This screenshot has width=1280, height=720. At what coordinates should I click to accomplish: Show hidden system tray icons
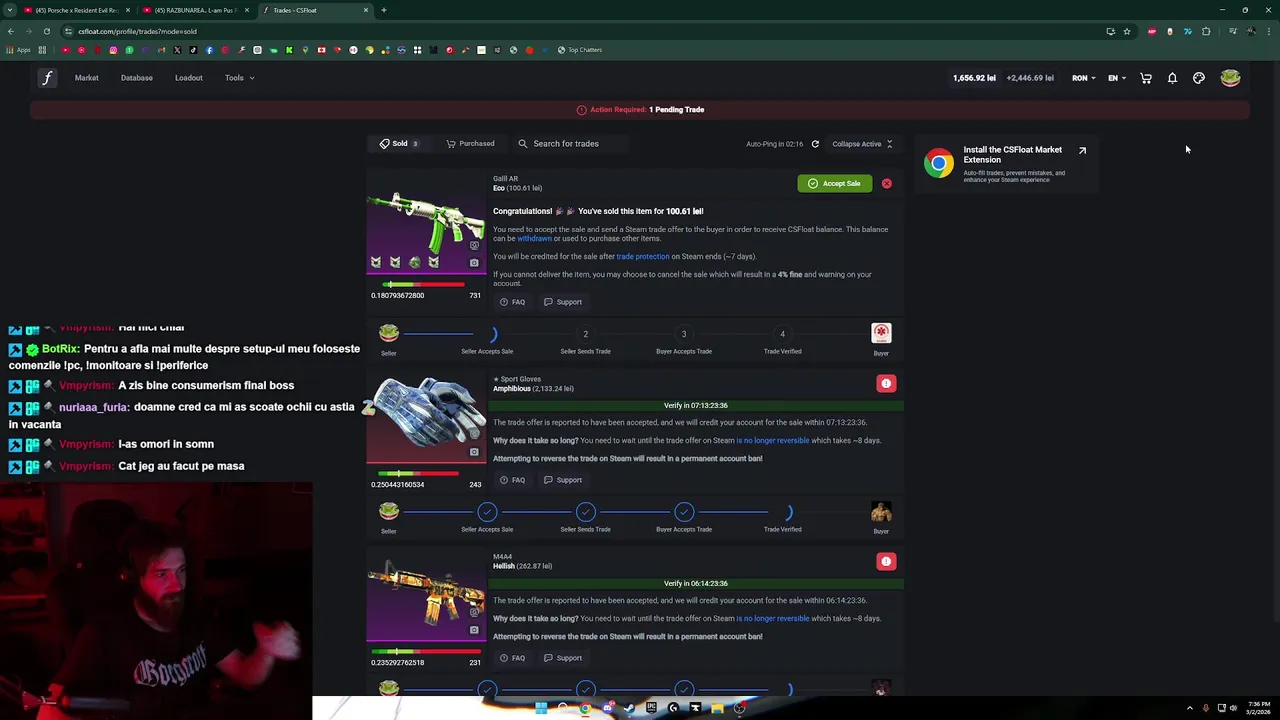click(1189, 708)
